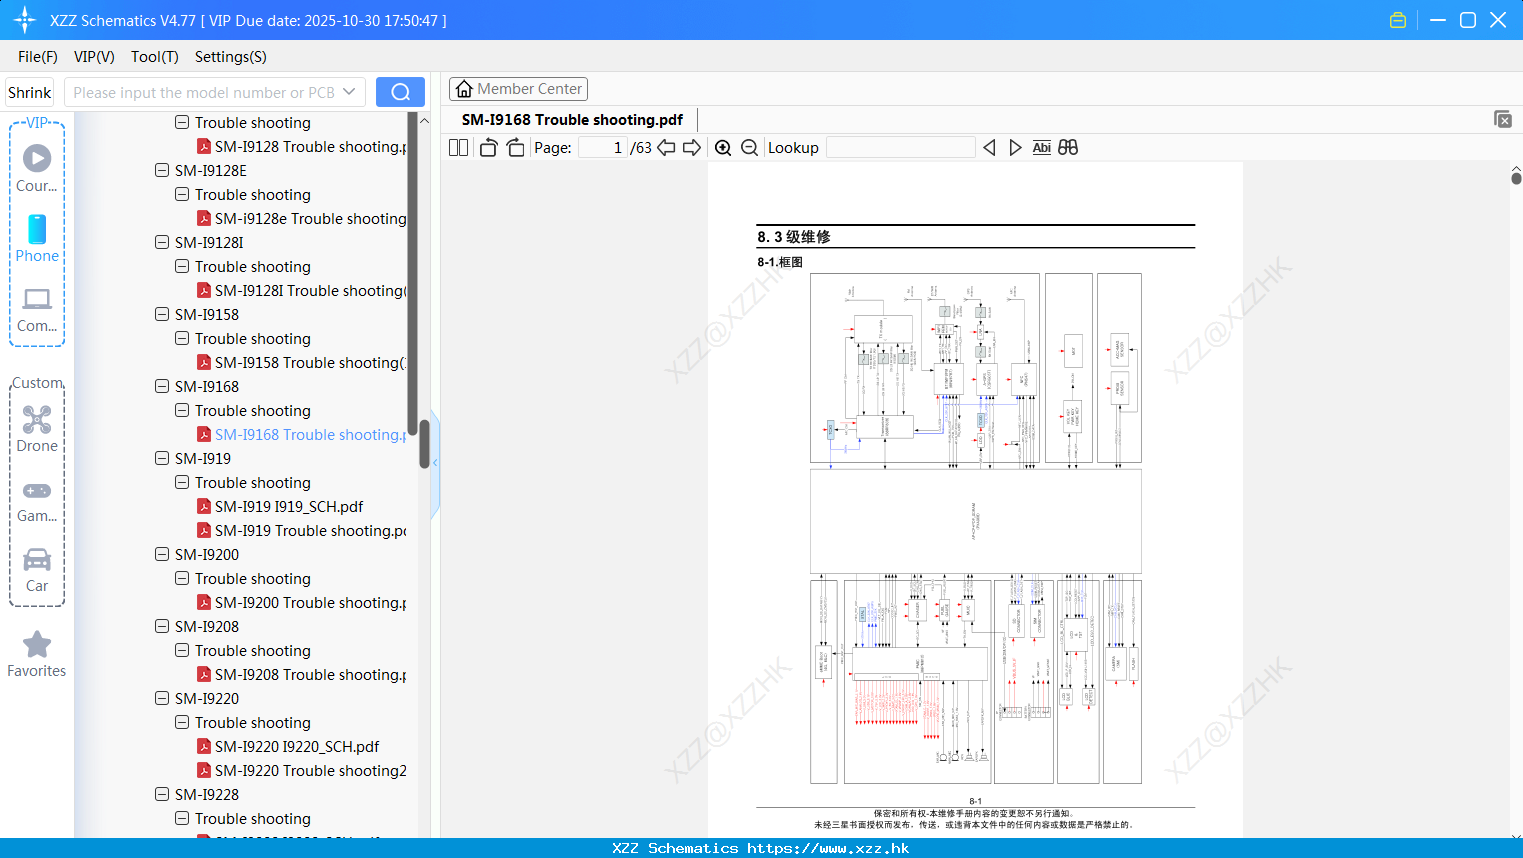Close the PDF tab panel icon

point(1503,119)
